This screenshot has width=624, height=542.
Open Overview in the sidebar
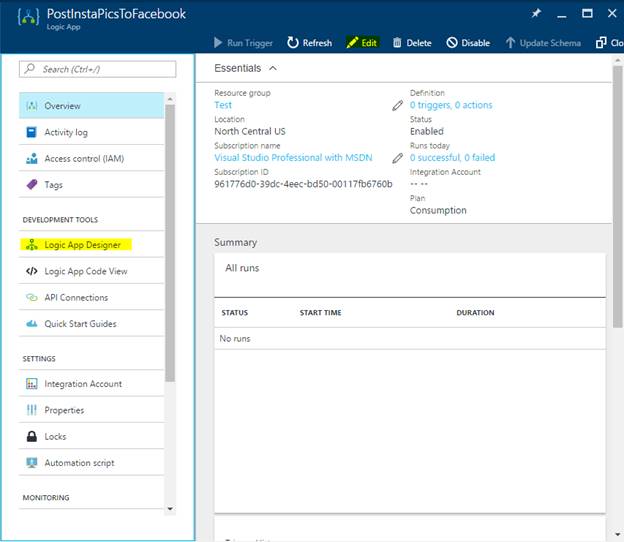click(91, 105)
